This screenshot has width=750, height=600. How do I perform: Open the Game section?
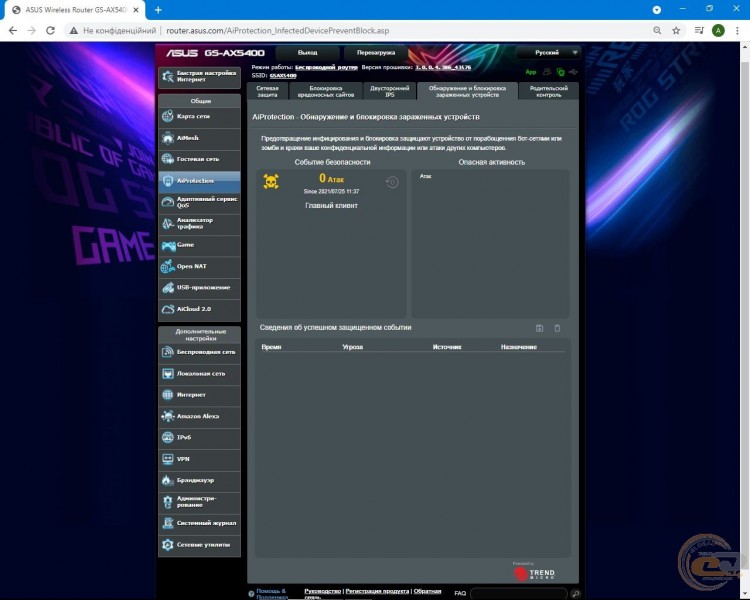tap(199, 245)
